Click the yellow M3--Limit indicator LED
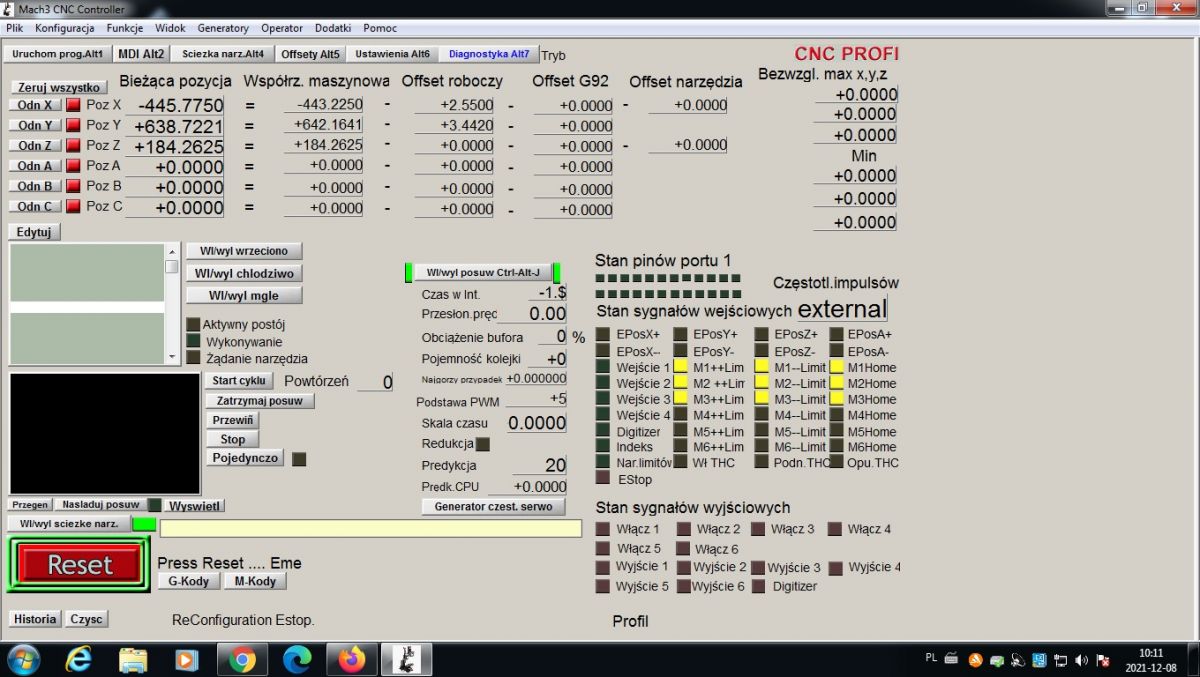Image resolution: width=1200 pixels, height=677 pixels. click(x=761, y=399)
